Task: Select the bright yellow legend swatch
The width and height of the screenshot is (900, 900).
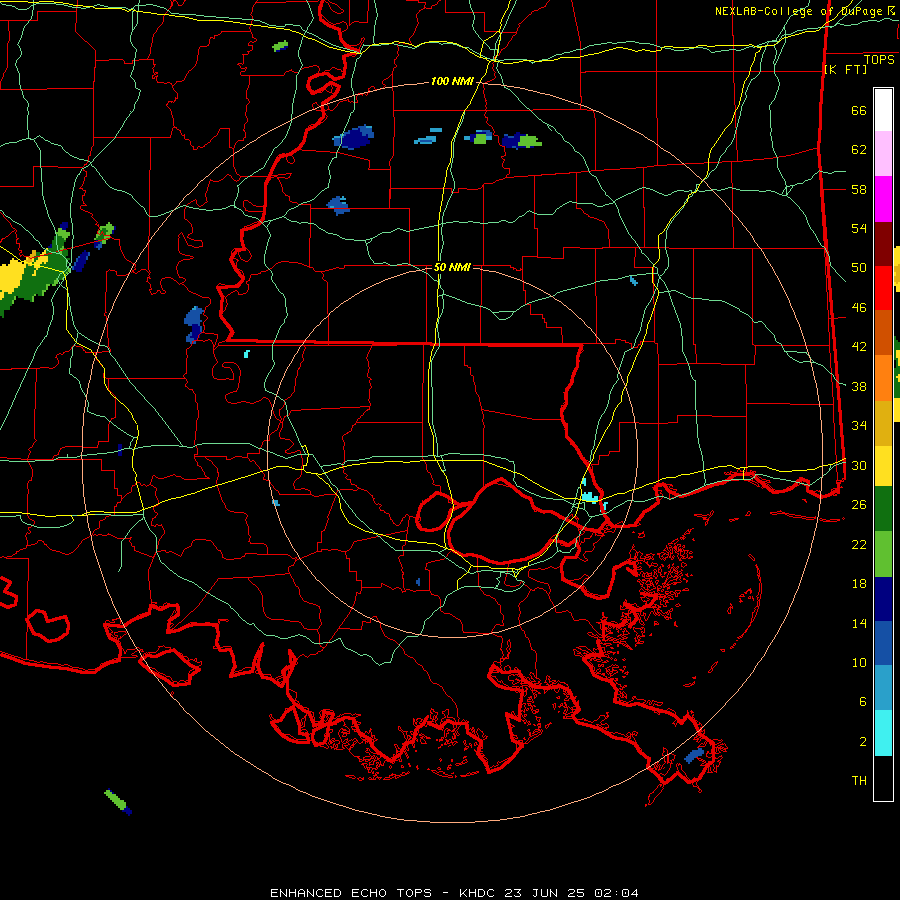Action: coord(883,466)
